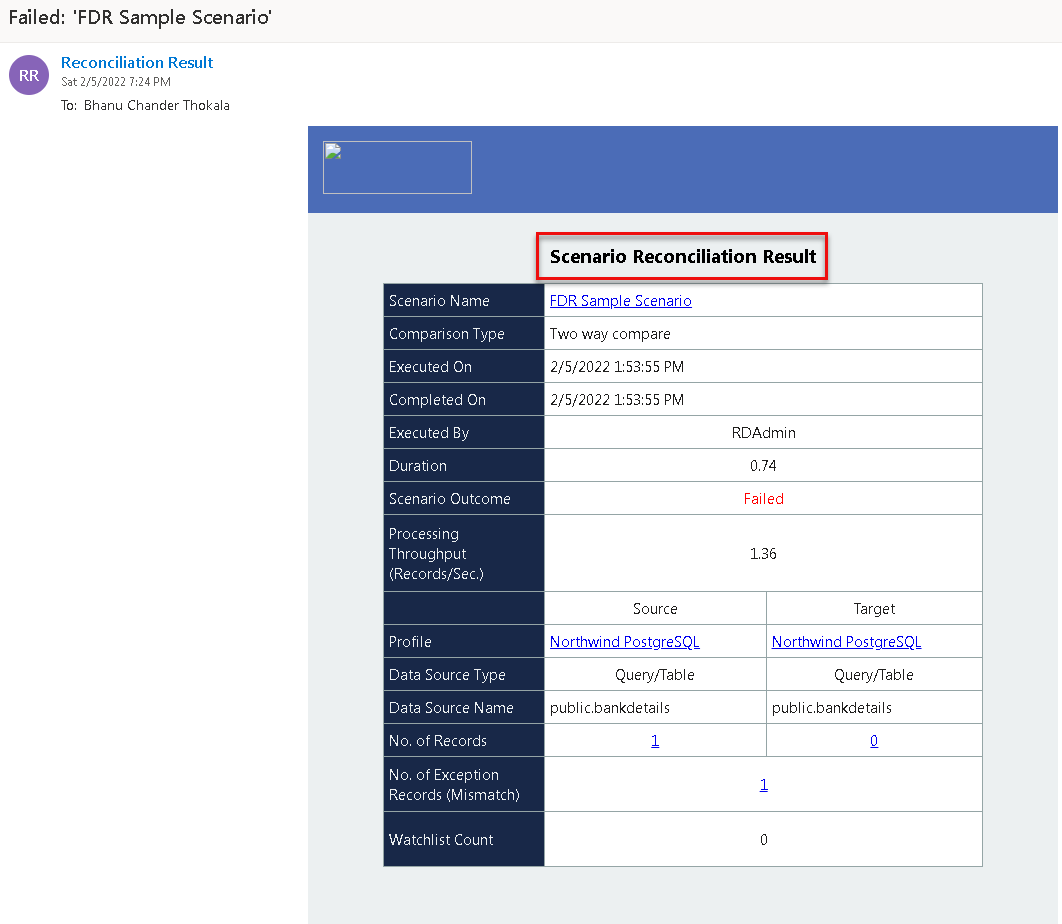This screenshot has height=924, width=1062.
Task: Click the Scenario Outcome label
Action: coord(450,499)
